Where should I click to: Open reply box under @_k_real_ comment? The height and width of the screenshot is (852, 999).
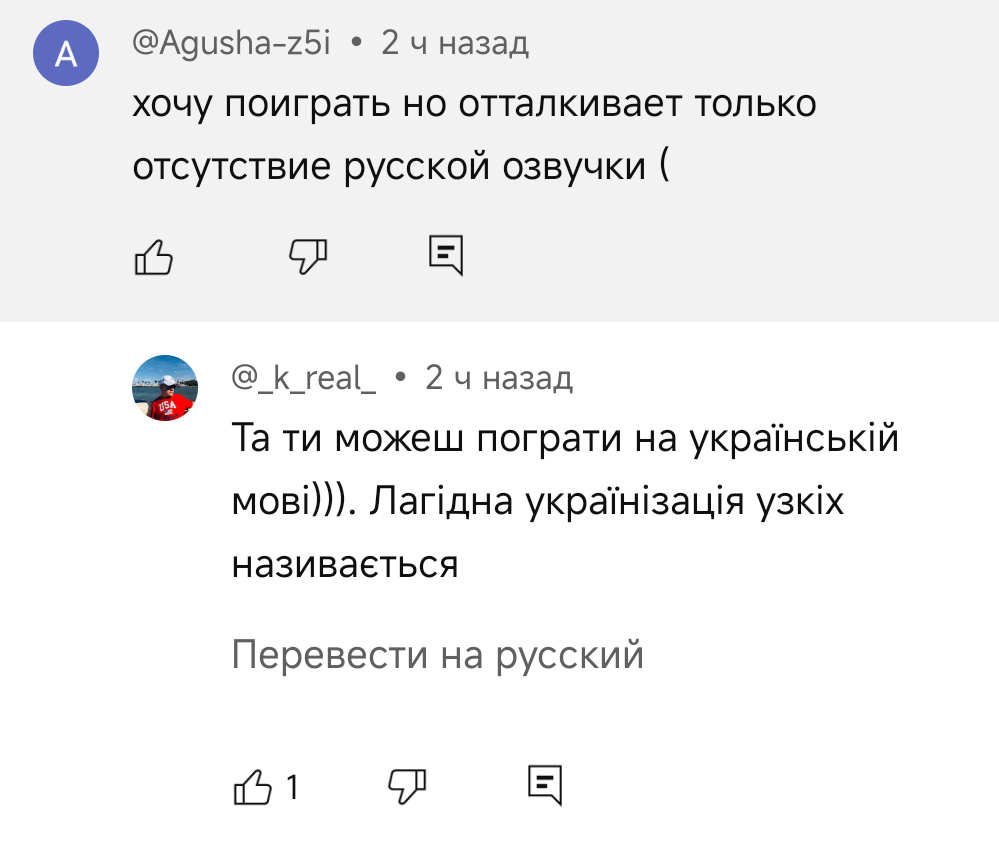(545, 786)
